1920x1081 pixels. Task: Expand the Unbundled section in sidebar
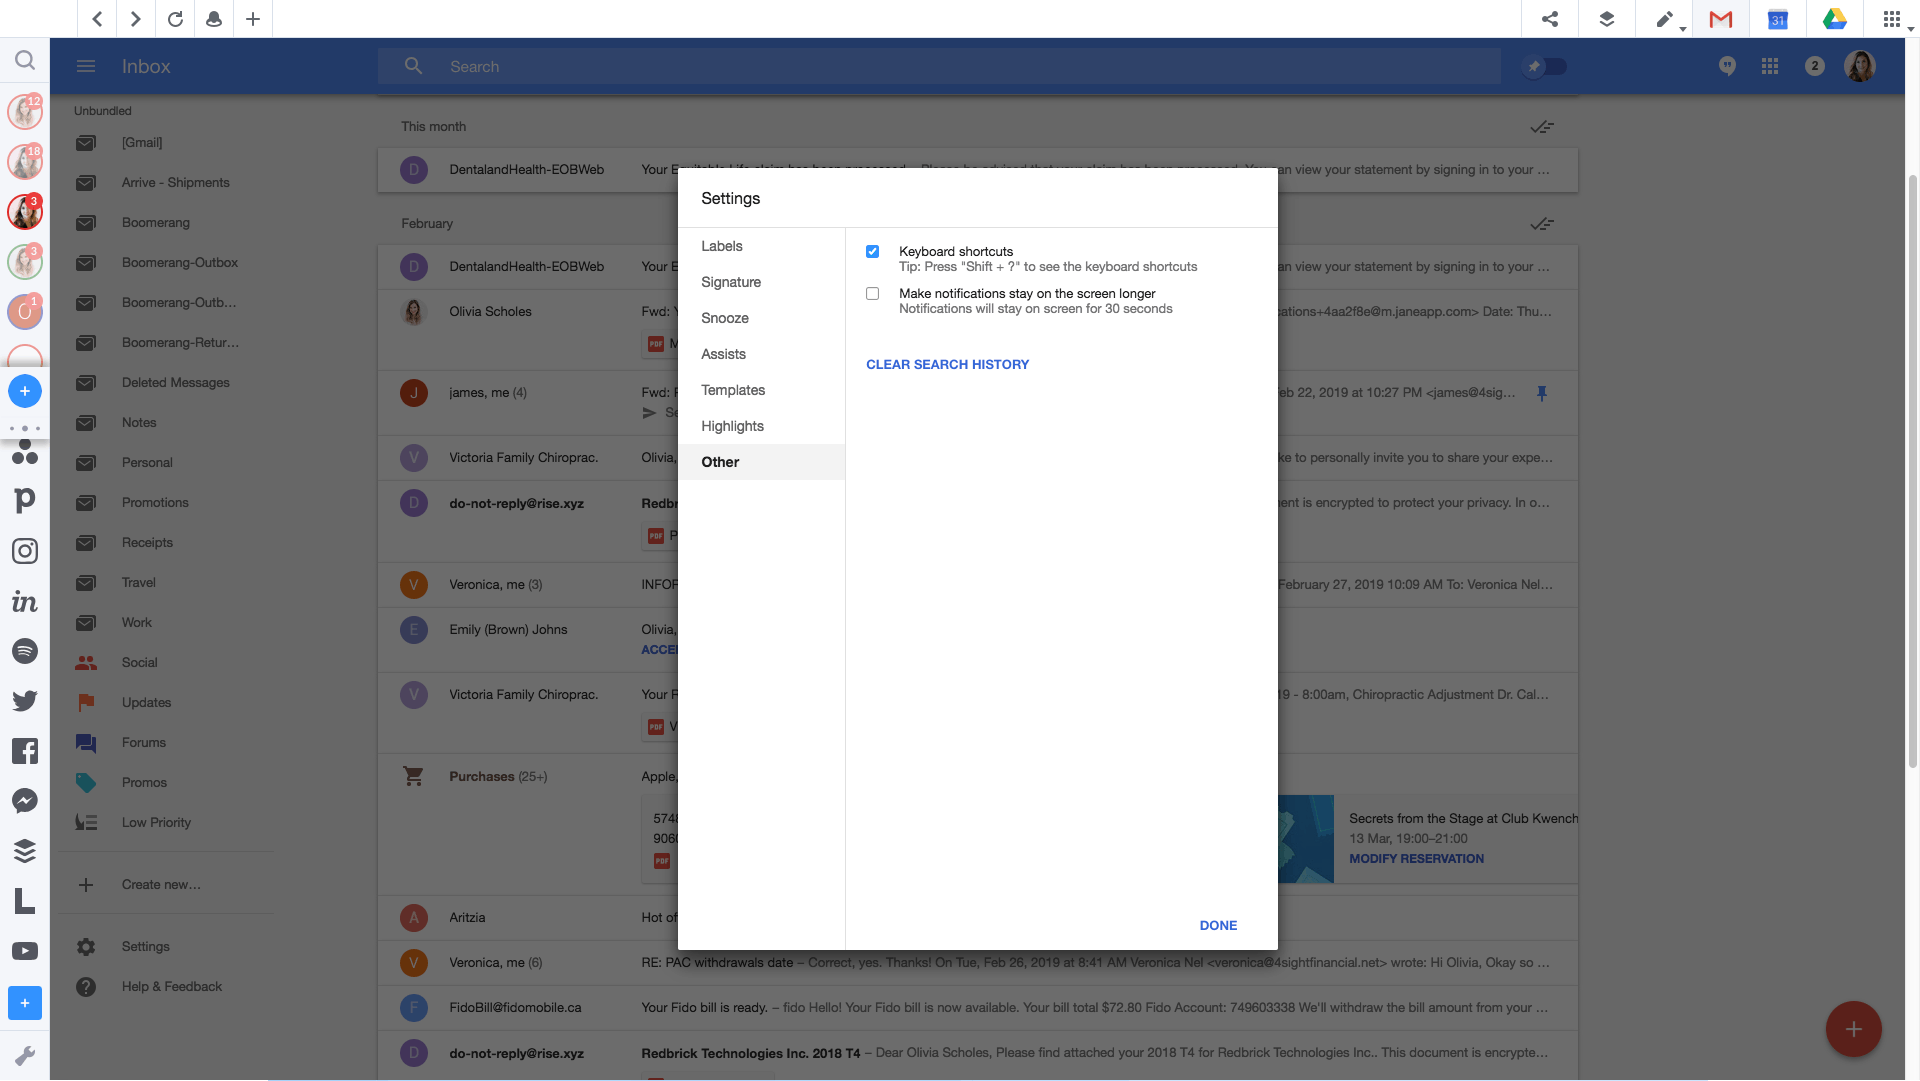click(x=103, y=109)
